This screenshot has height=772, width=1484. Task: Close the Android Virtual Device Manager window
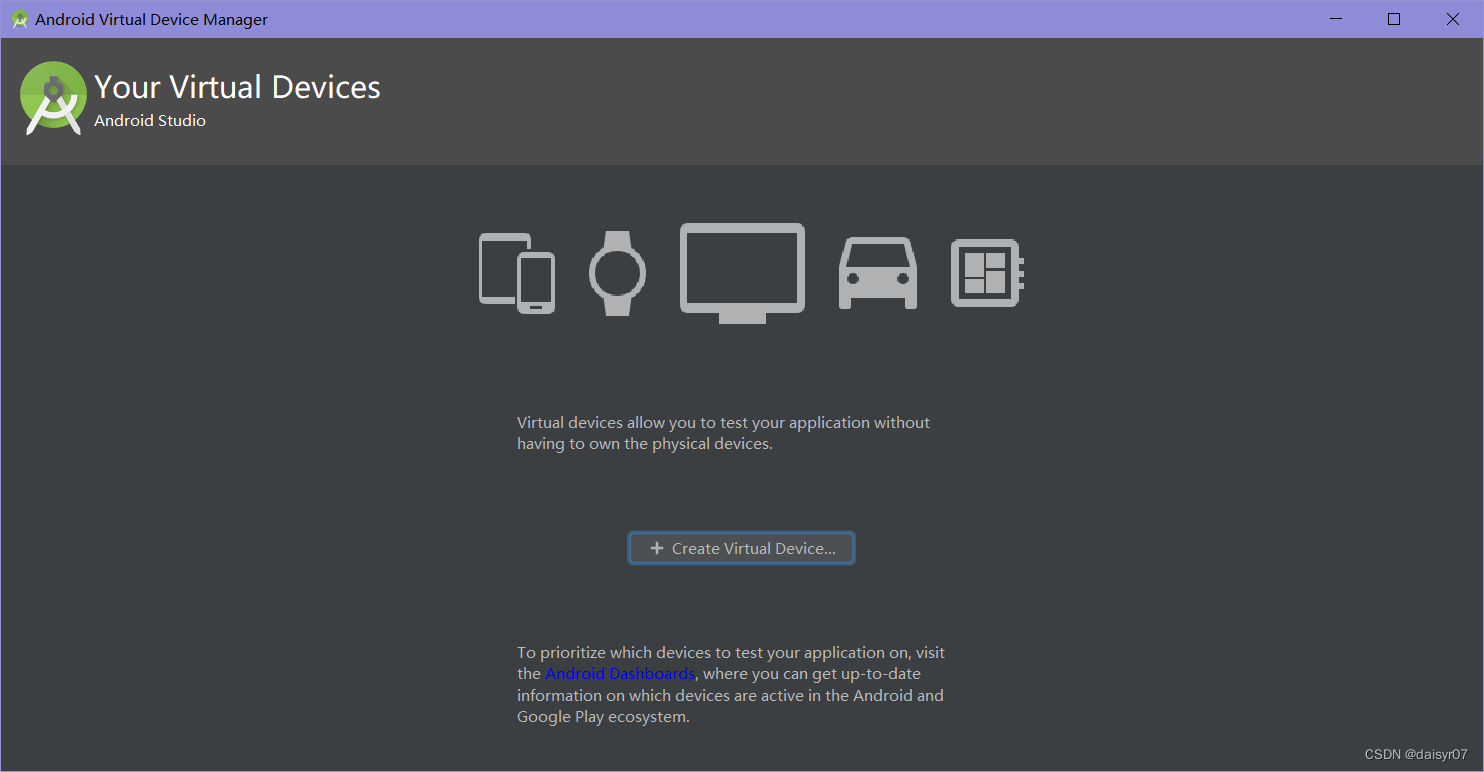pos(1453,19)
